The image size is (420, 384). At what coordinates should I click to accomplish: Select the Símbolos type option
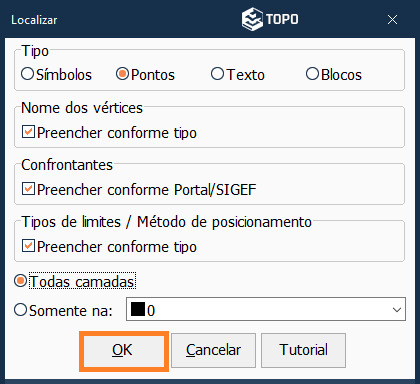tap(27, 74)
